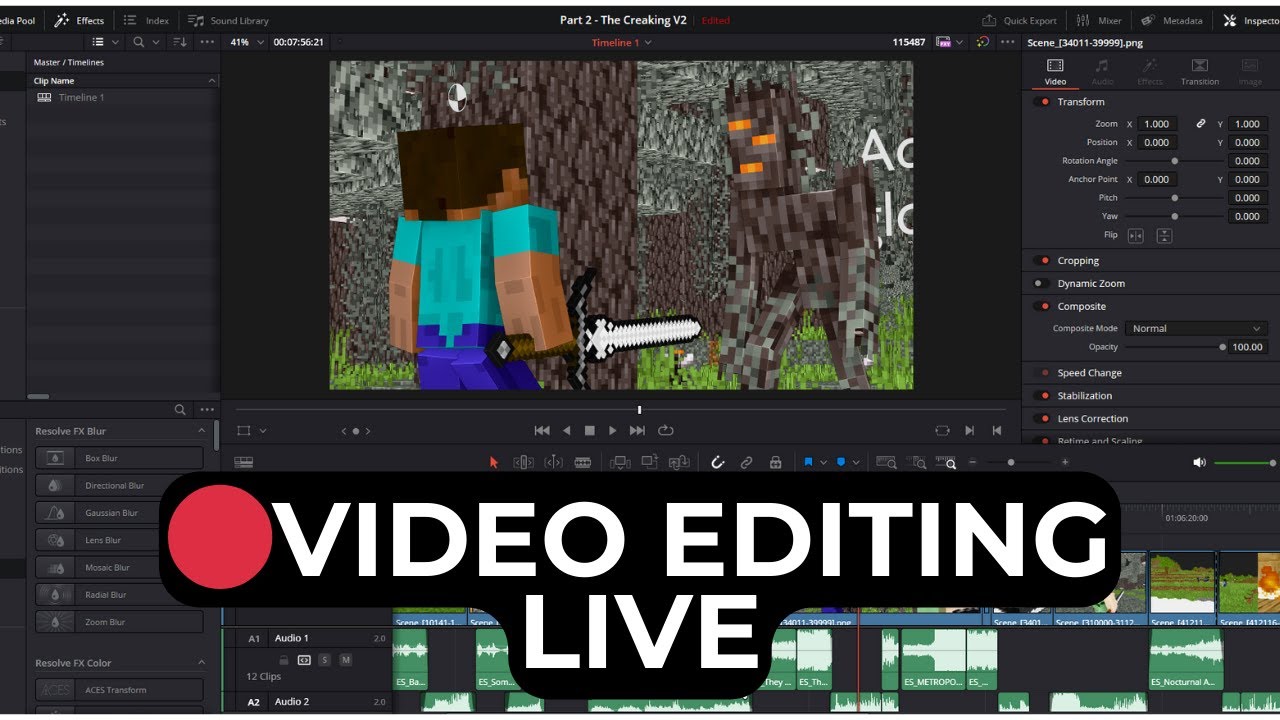Click the play forward button

click(x=613, y=431)
